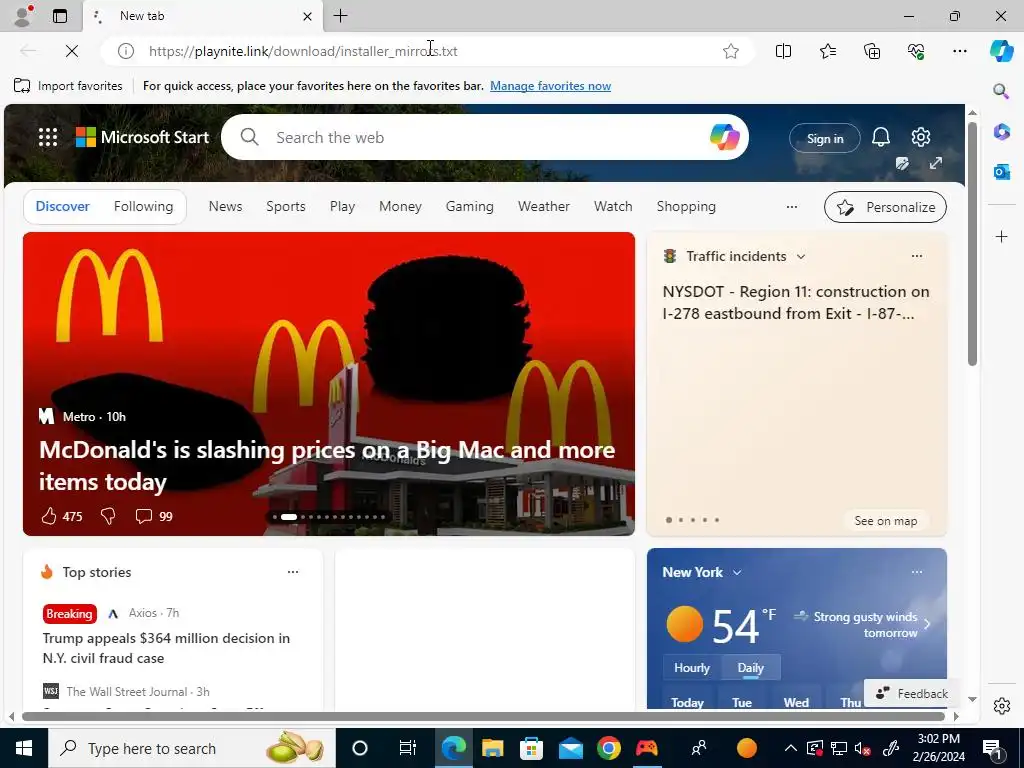This screenshot has width=1024, height=768.
Task: Open the Edge profile icon
Action: tap(22, 16)
